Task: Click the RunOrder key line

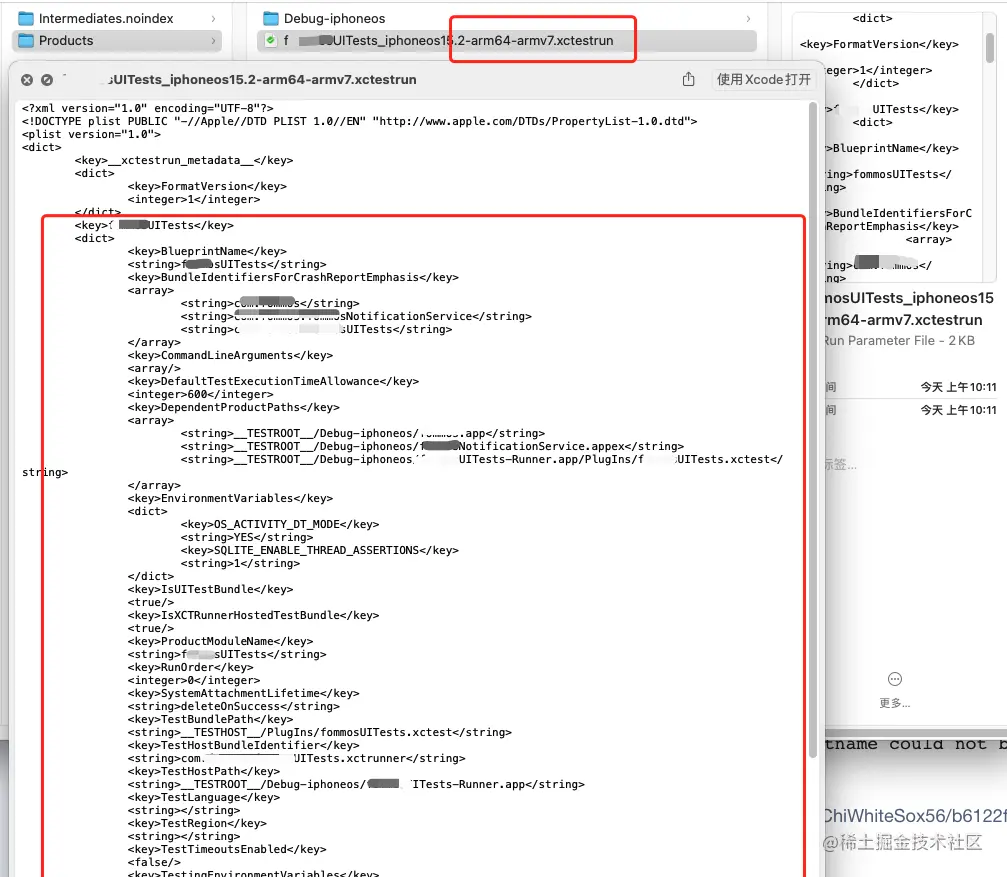Action: [x=190, y=667]
